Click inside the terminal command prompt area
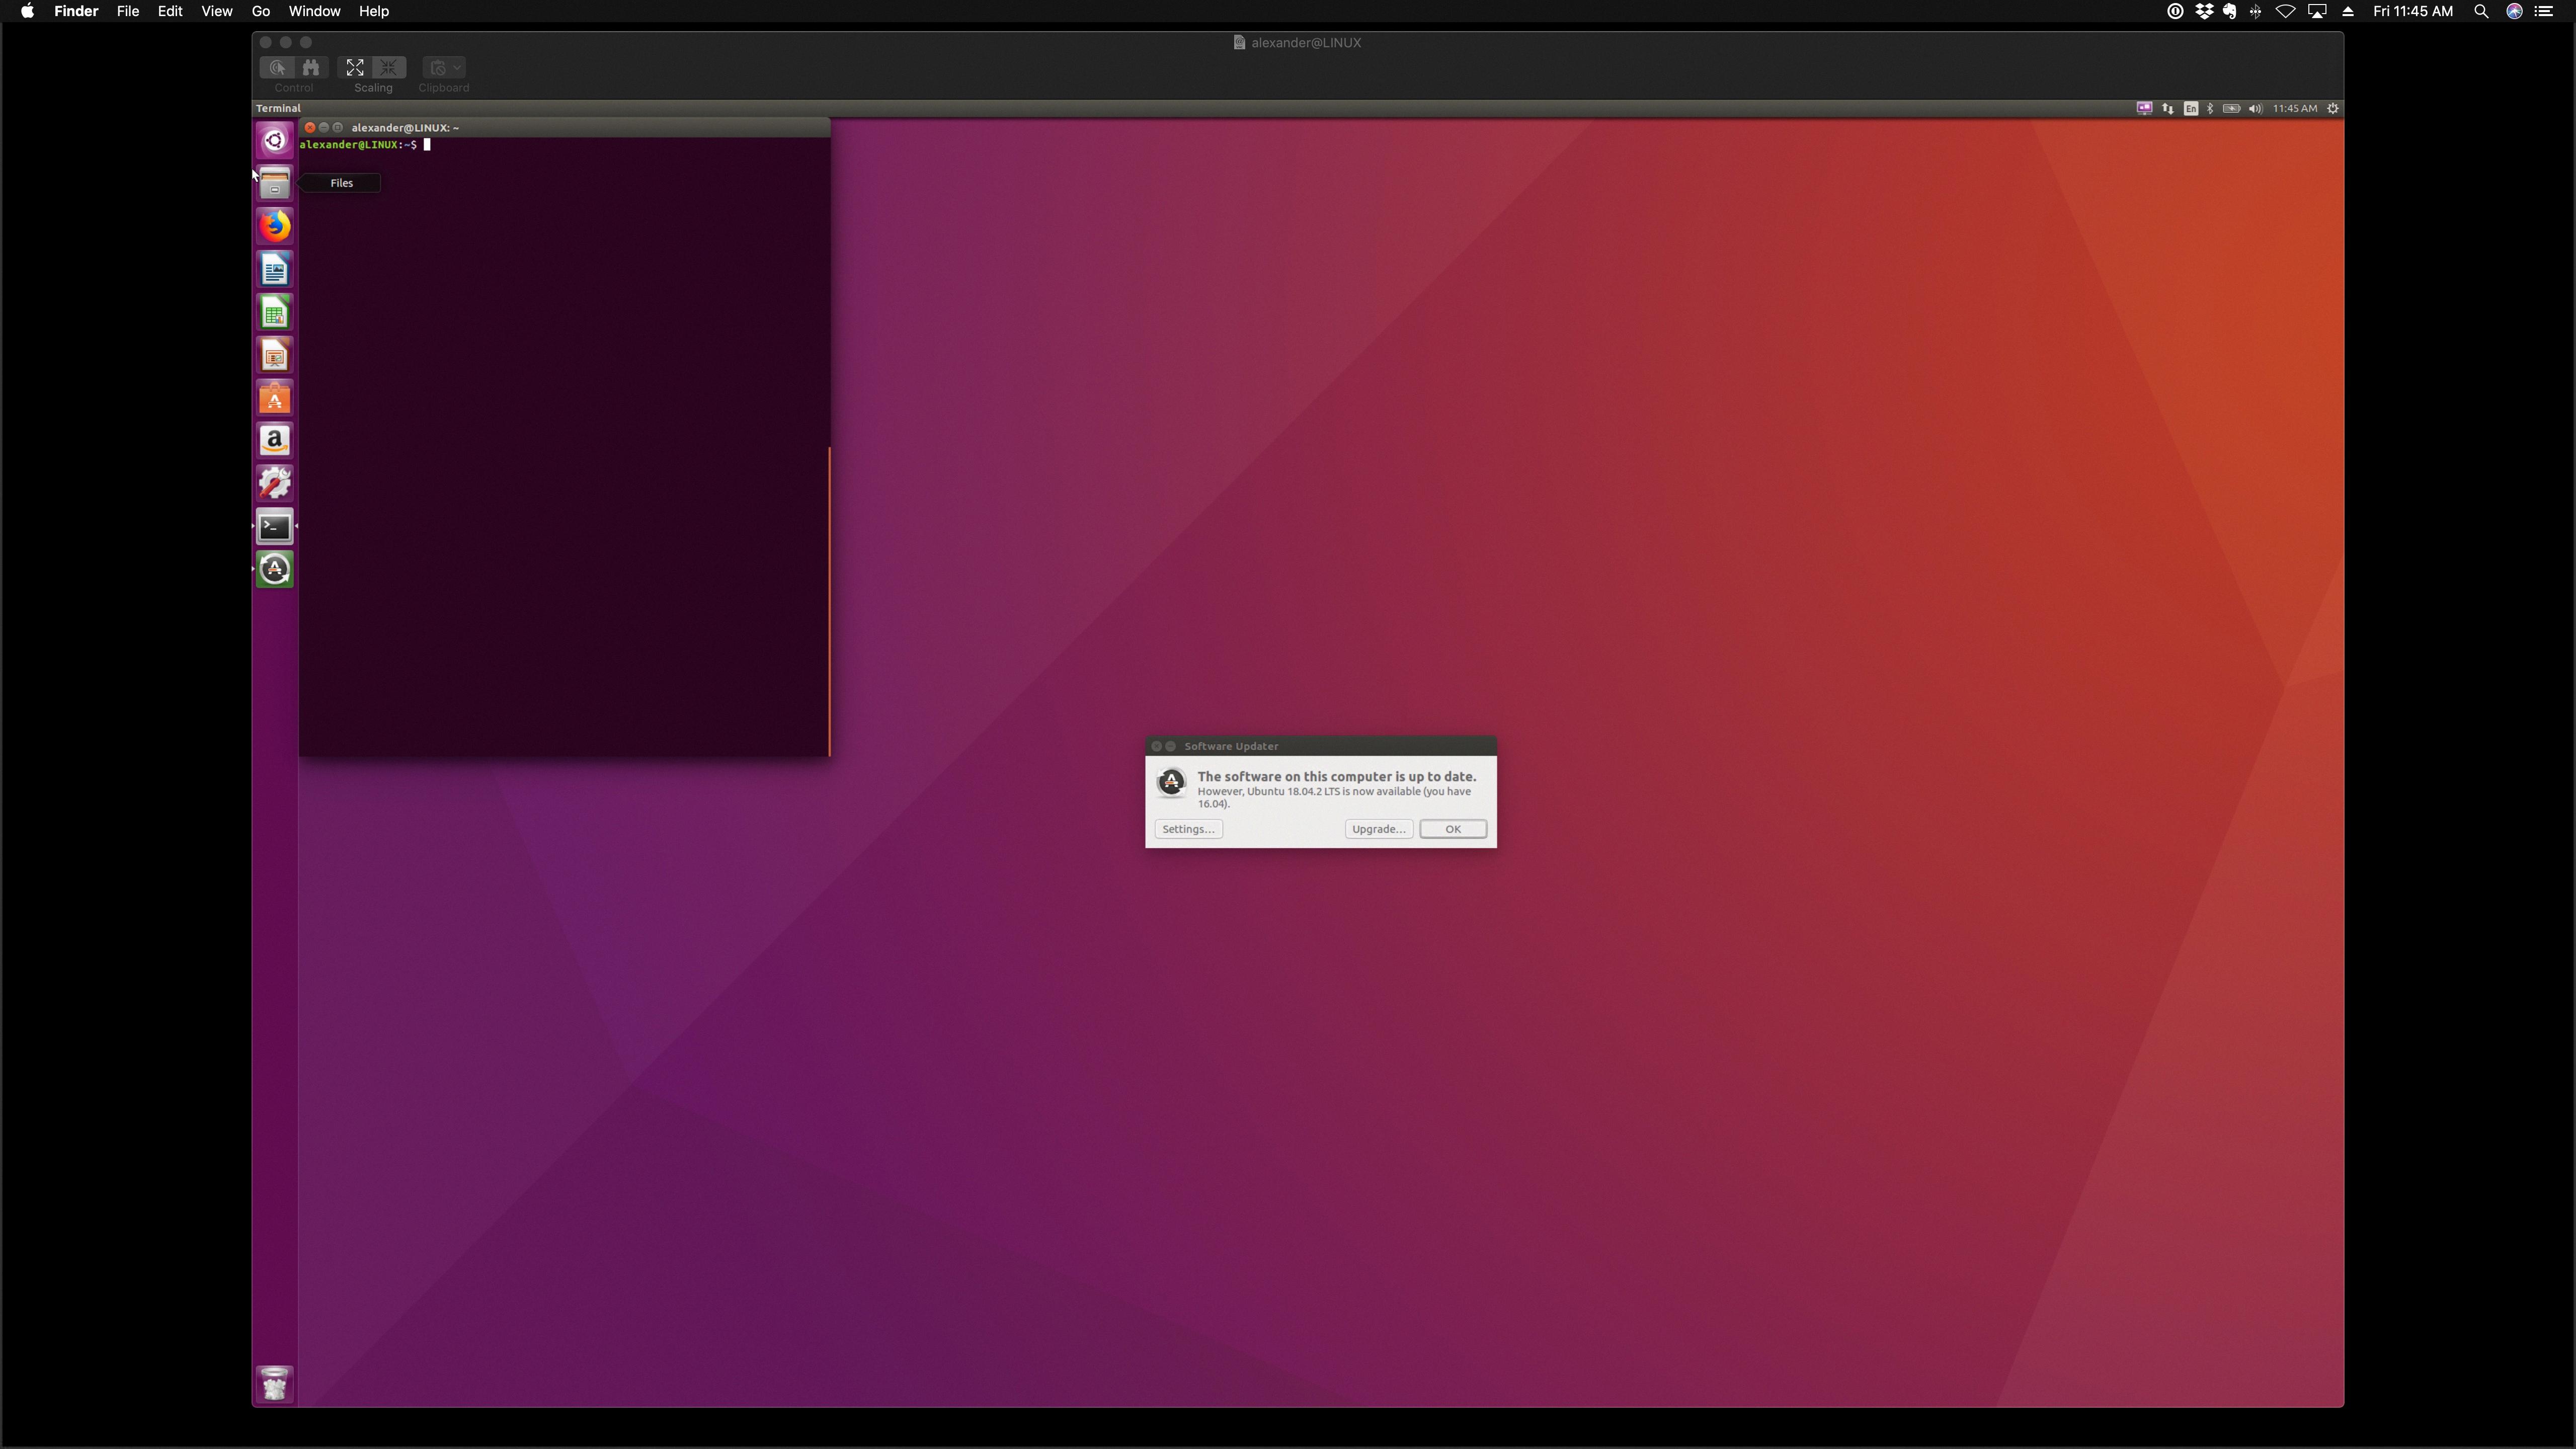Screen dimensions: 2576x1449 pyautogui.click(x=563, y=400)
